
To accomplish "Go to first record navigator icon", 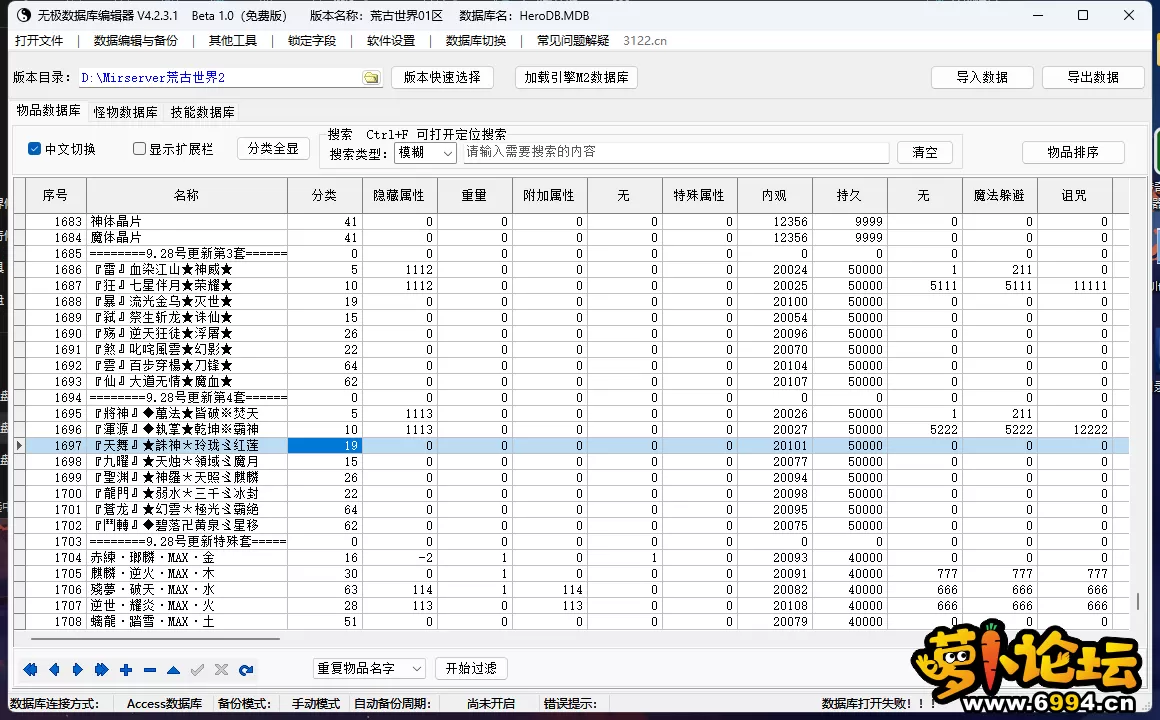I will click(x=30, y=670).
